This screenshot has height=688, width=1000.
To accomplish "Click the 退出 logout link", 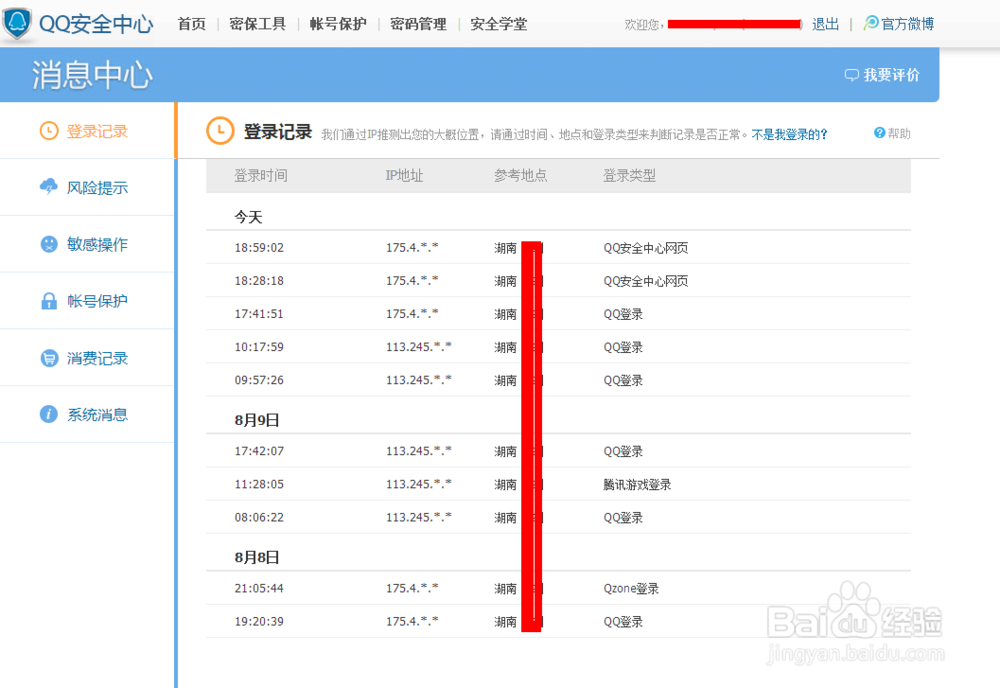I will coord(825,24).
